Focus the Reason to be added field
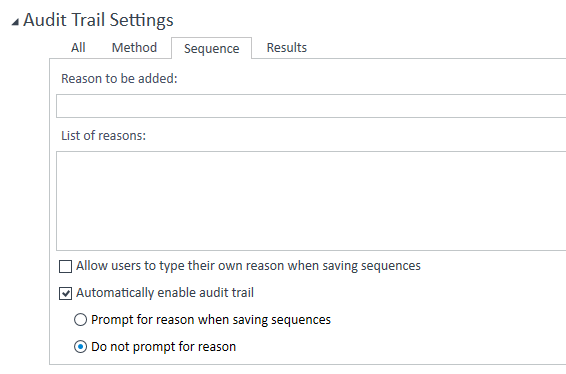566x374 pixels. (x=311, y=106)
